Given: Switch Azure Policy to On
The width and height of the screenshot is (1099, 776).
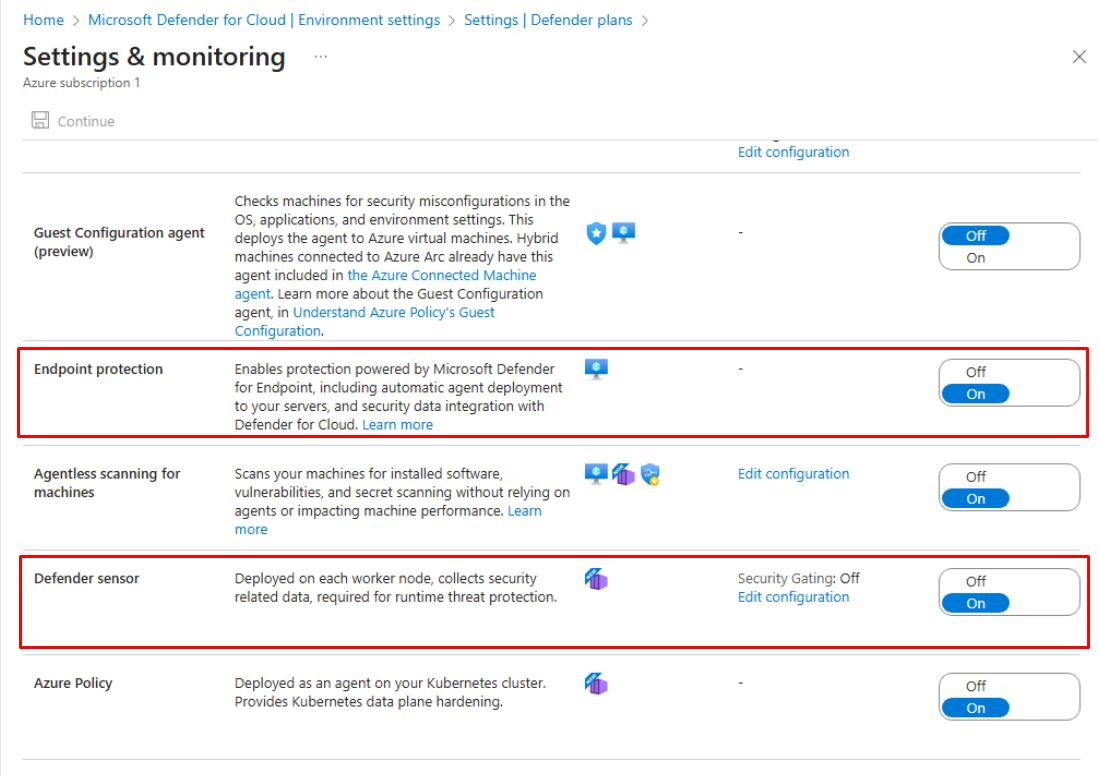Looking at the screenshot, I should coord(975,708).
